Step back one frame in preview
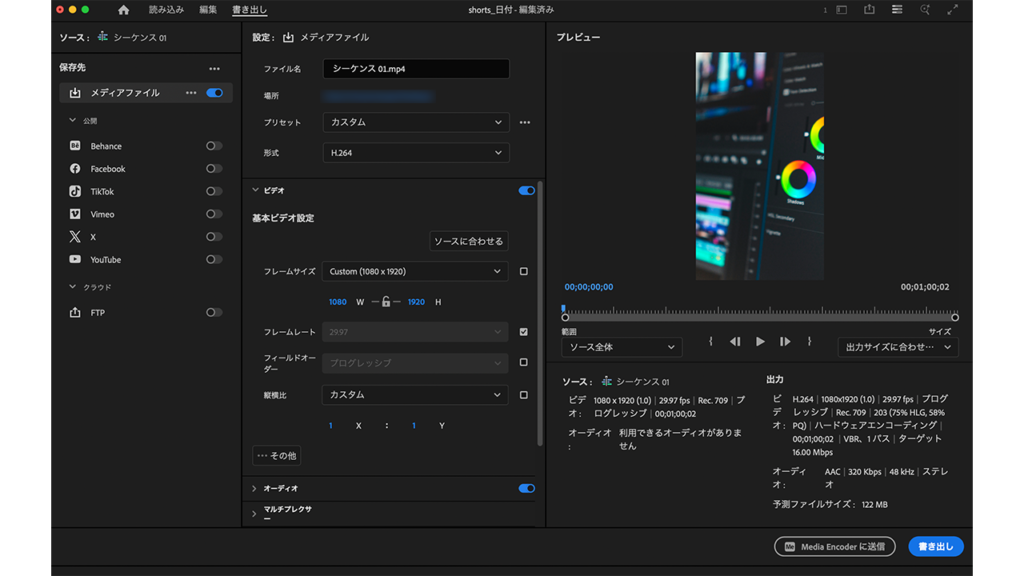The height and width of the screenshot is (576, 1024). click(x=735, y=342)
